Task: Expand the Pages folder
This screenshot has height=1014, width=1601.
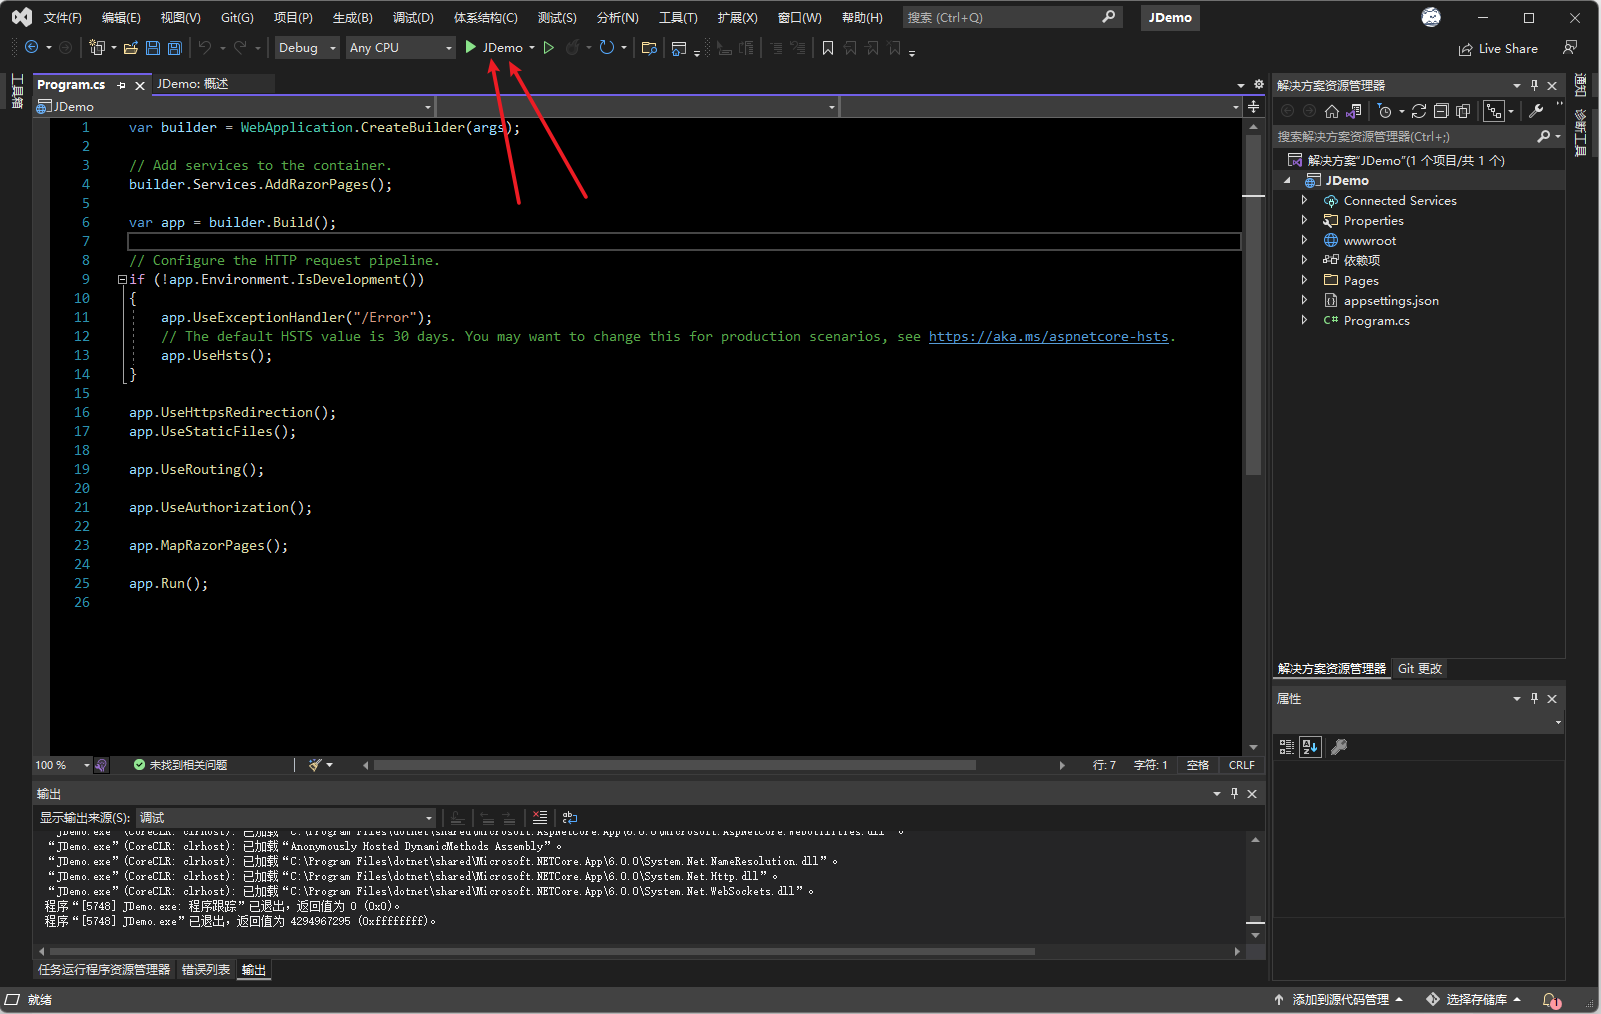Action: coord(1304,281)
